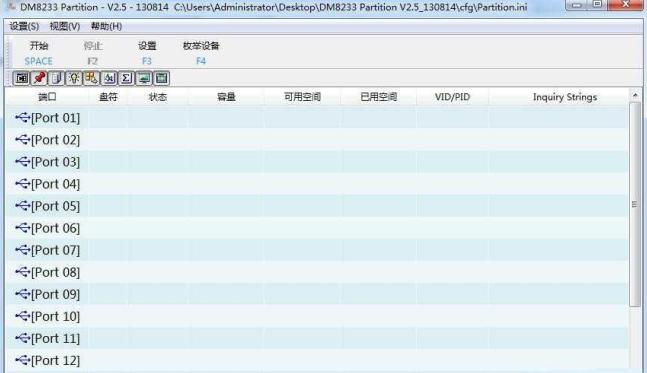Click the light bulb toolbar icon
Image resolution: width=647 pixels, height=373 pixels.
pyautogui.click(x=74, y=78)
